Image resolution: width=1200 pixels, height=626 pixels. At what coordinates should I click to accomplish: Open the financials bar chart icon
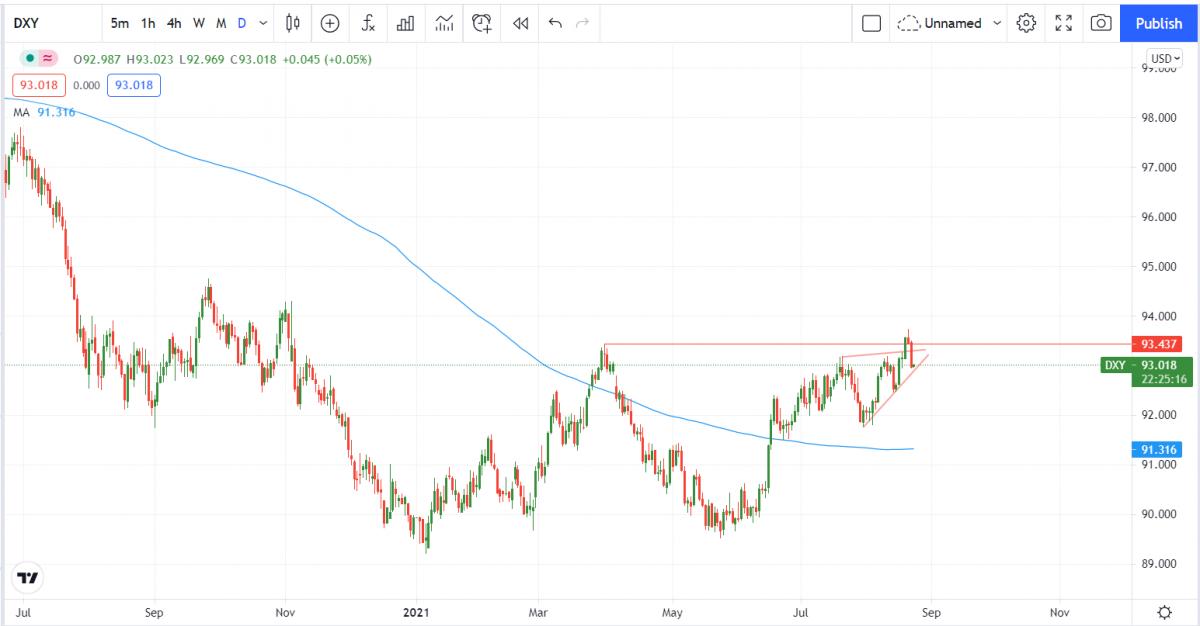(x=406, y=23)
